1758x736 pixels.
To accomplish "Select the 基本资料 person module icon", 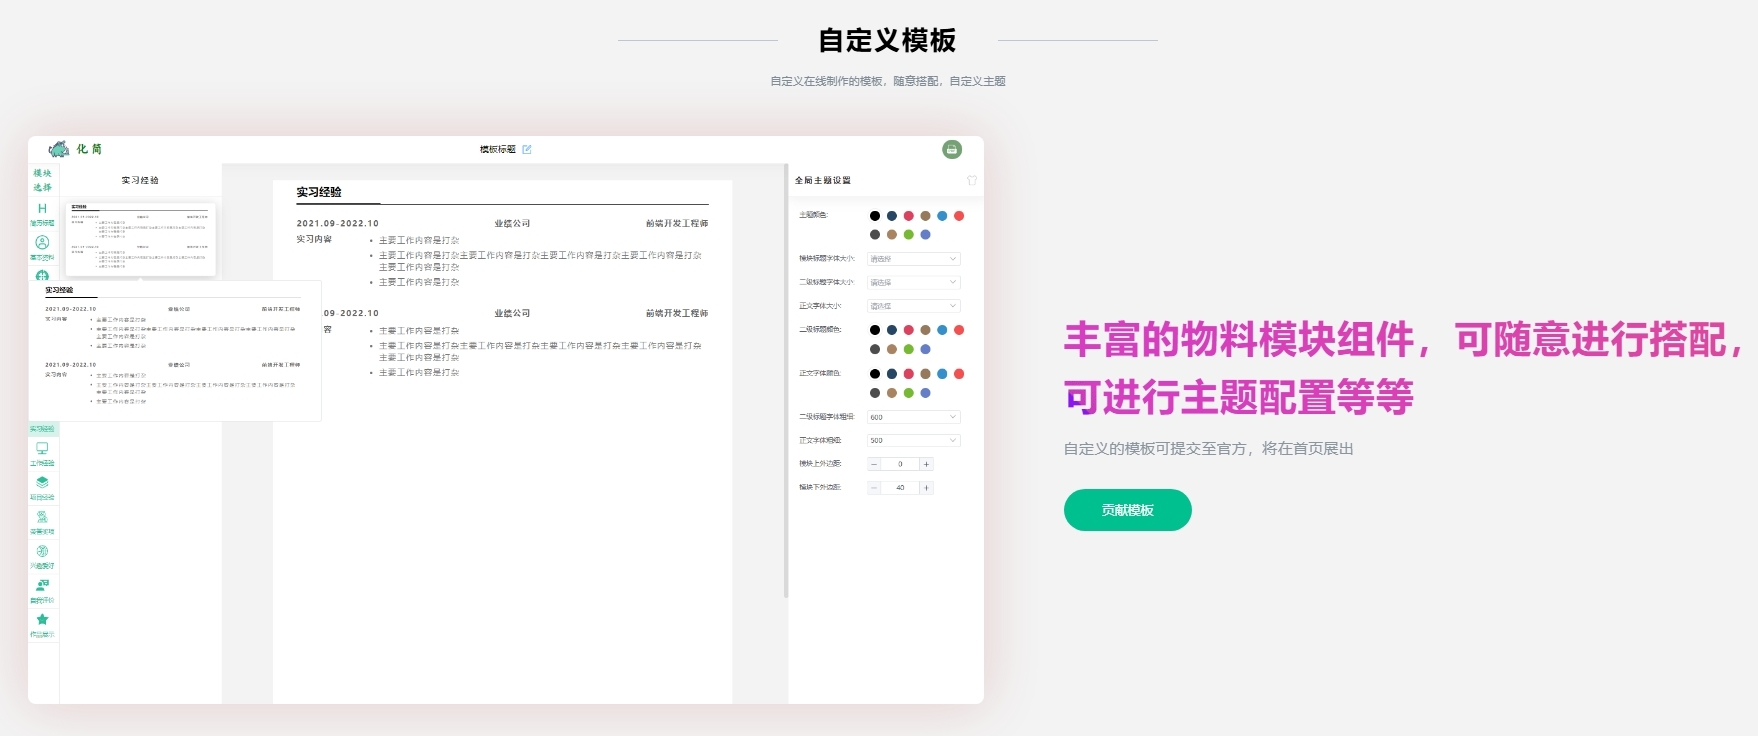I will [x=42, y=242].
